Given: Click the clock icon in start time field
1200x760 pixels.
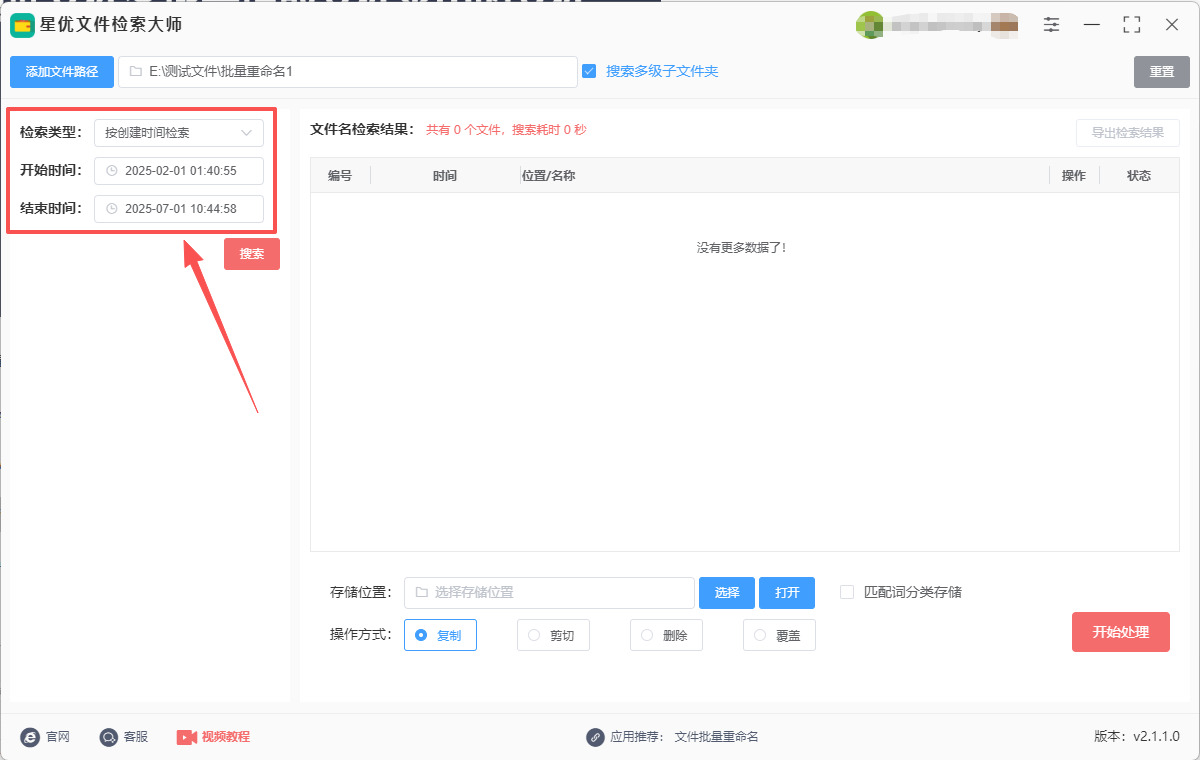Looking at the screenshot, I should coord(112,171).
